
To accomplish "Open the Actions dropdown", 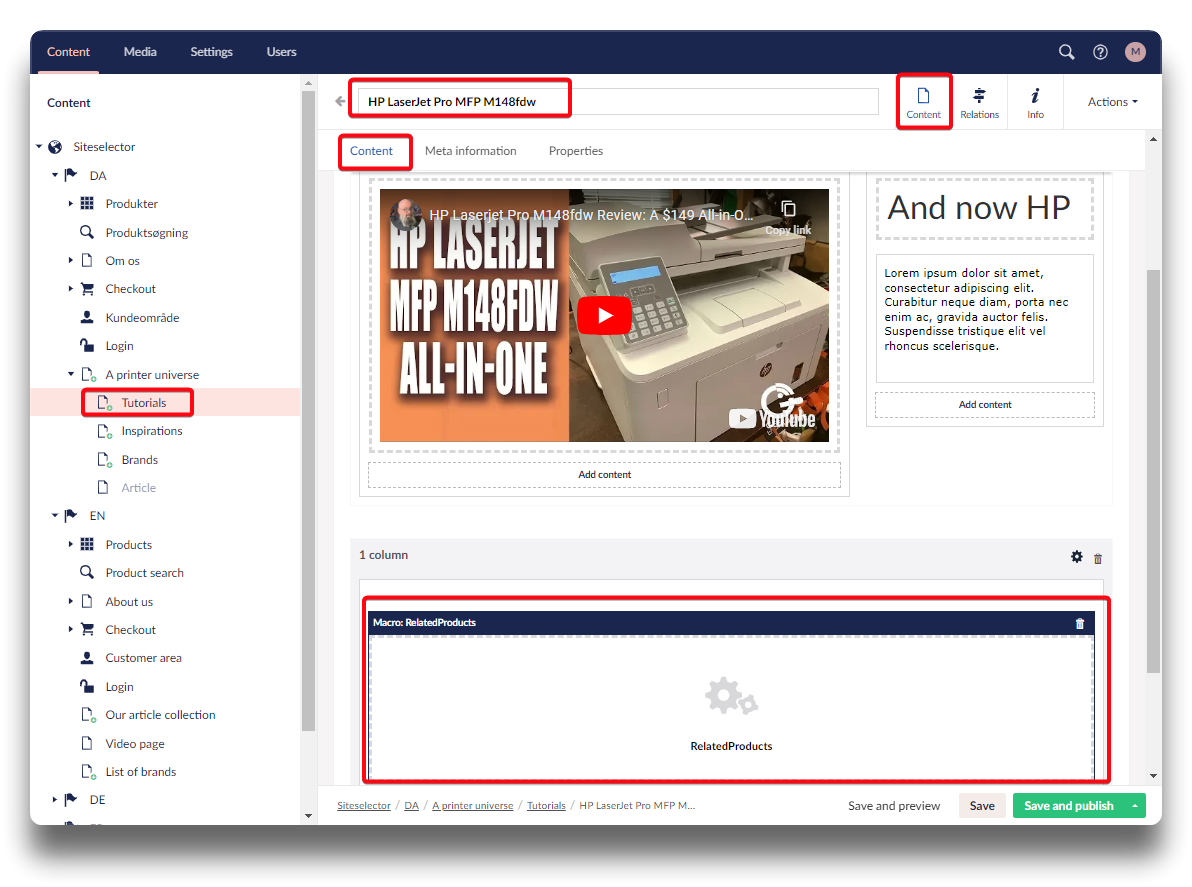I will pyautogui.click(x=1112, y=102).
